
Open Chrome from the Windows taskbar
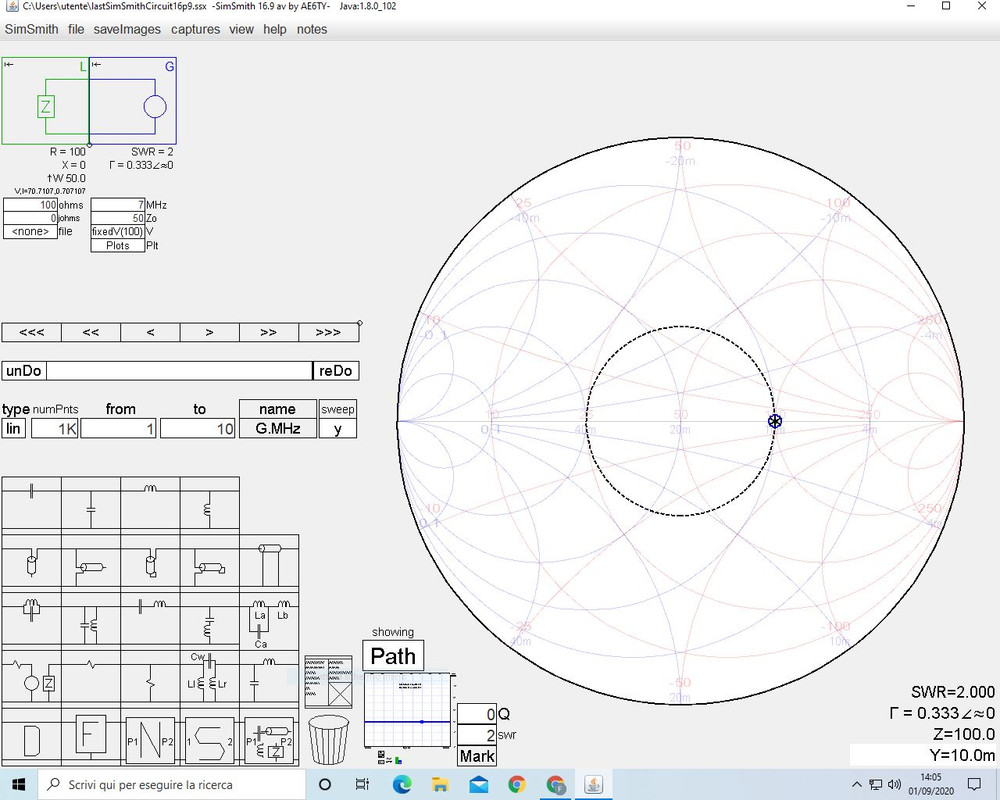[x=517, y=784]
